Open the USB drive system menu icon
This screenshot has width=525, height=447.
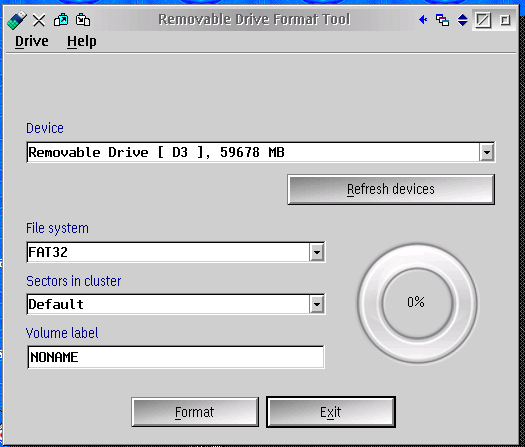click(x=17, y=20)
